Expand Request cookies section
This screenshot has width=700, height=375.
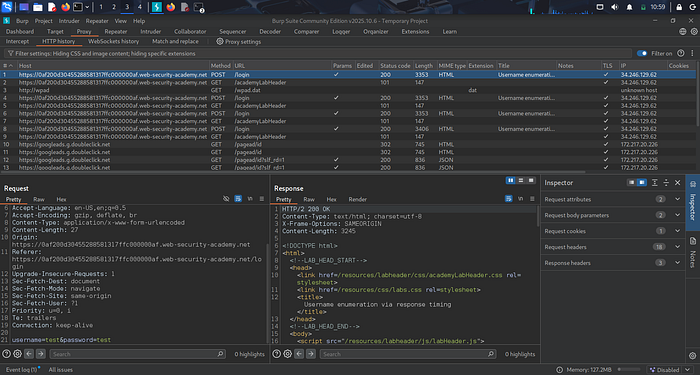pyautogui.click(x=677, y=231)
